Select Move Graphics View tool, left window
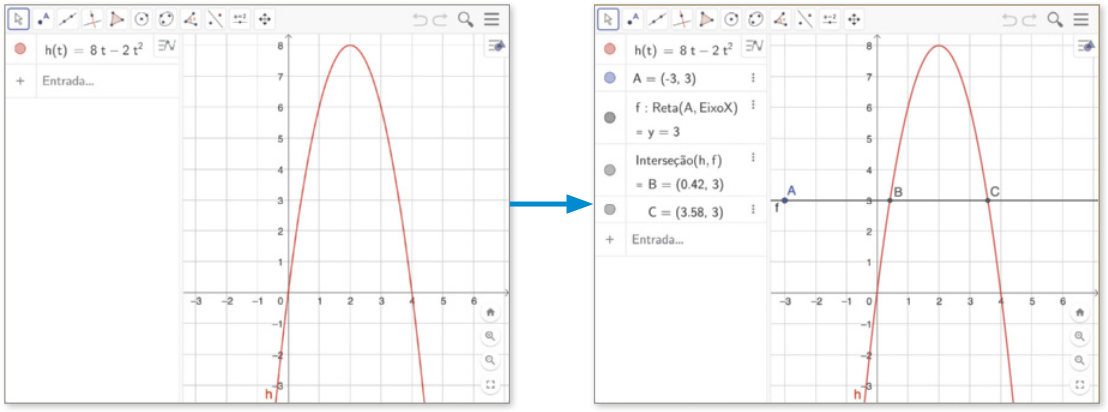The width and height of the screenshot is (1108, 412). [265, 20]
